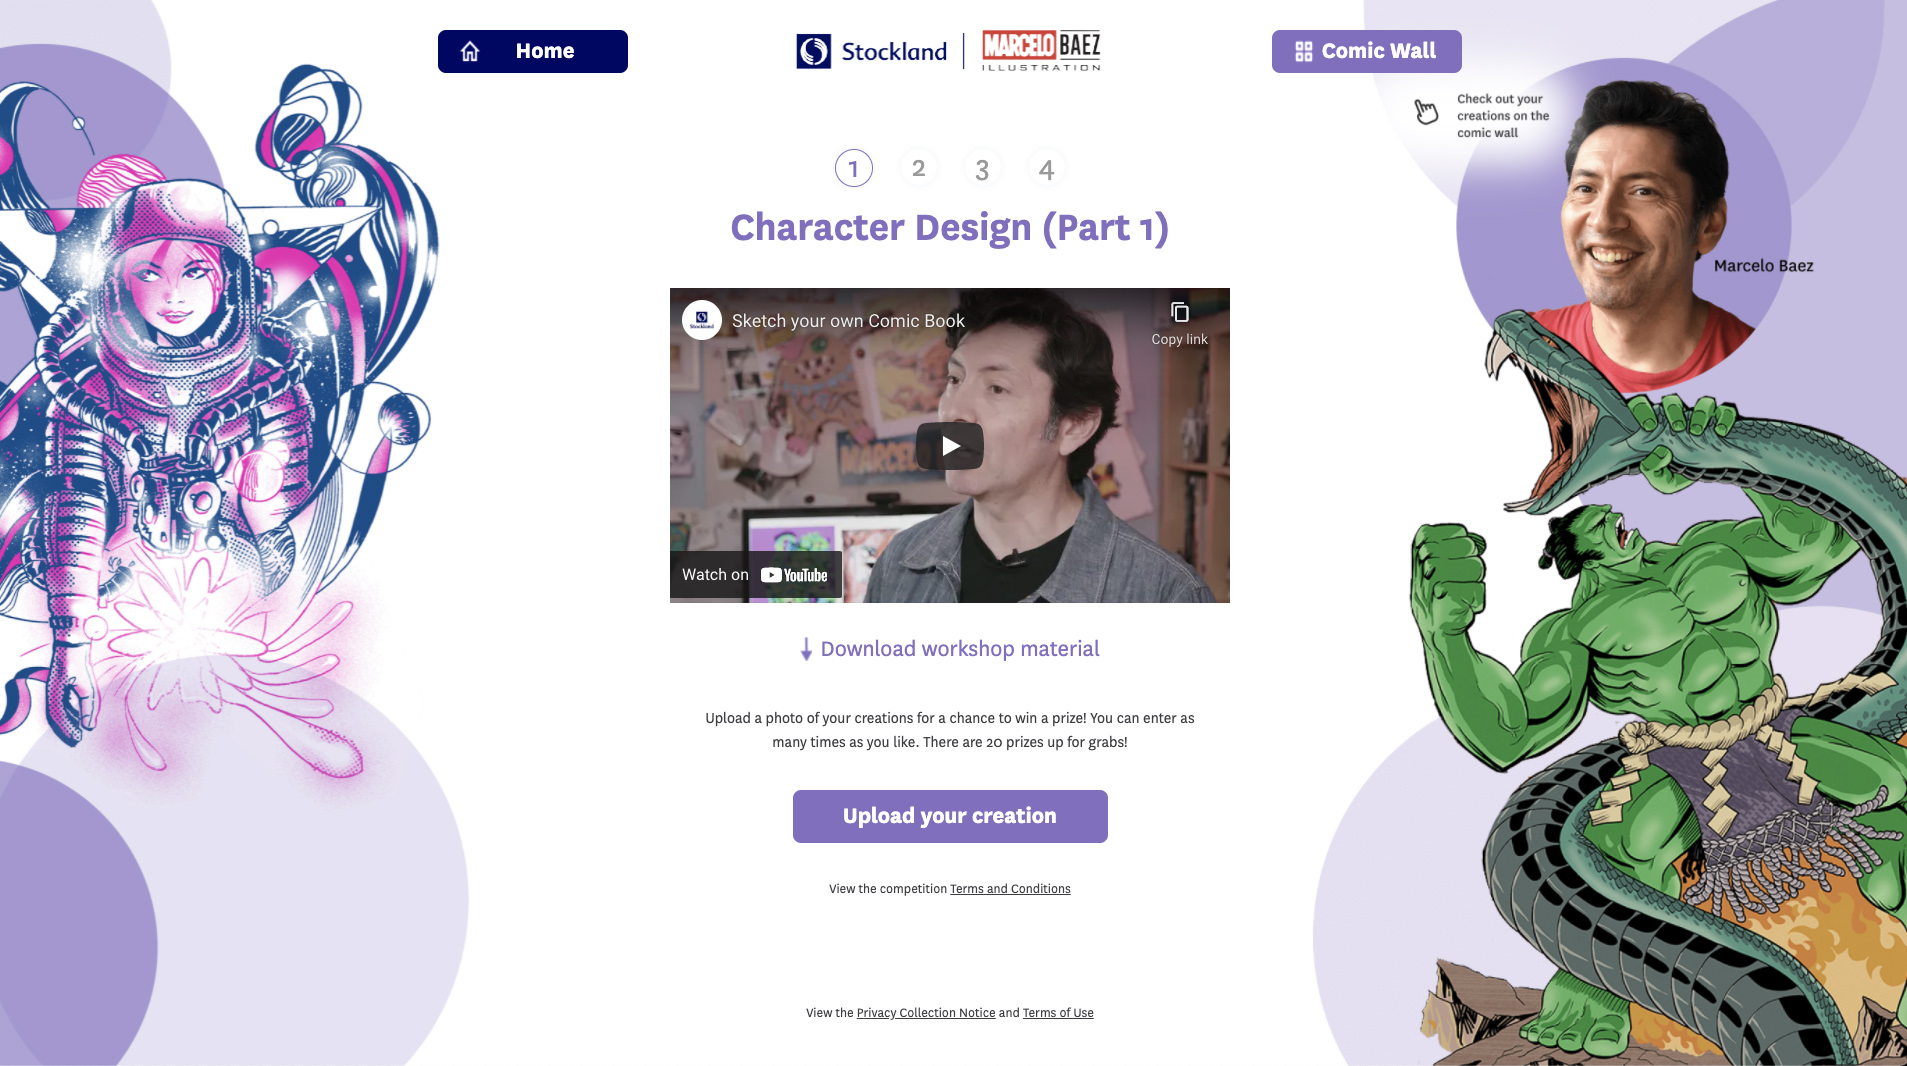Click the pointing hand icon near Comic Wall

1426,111
